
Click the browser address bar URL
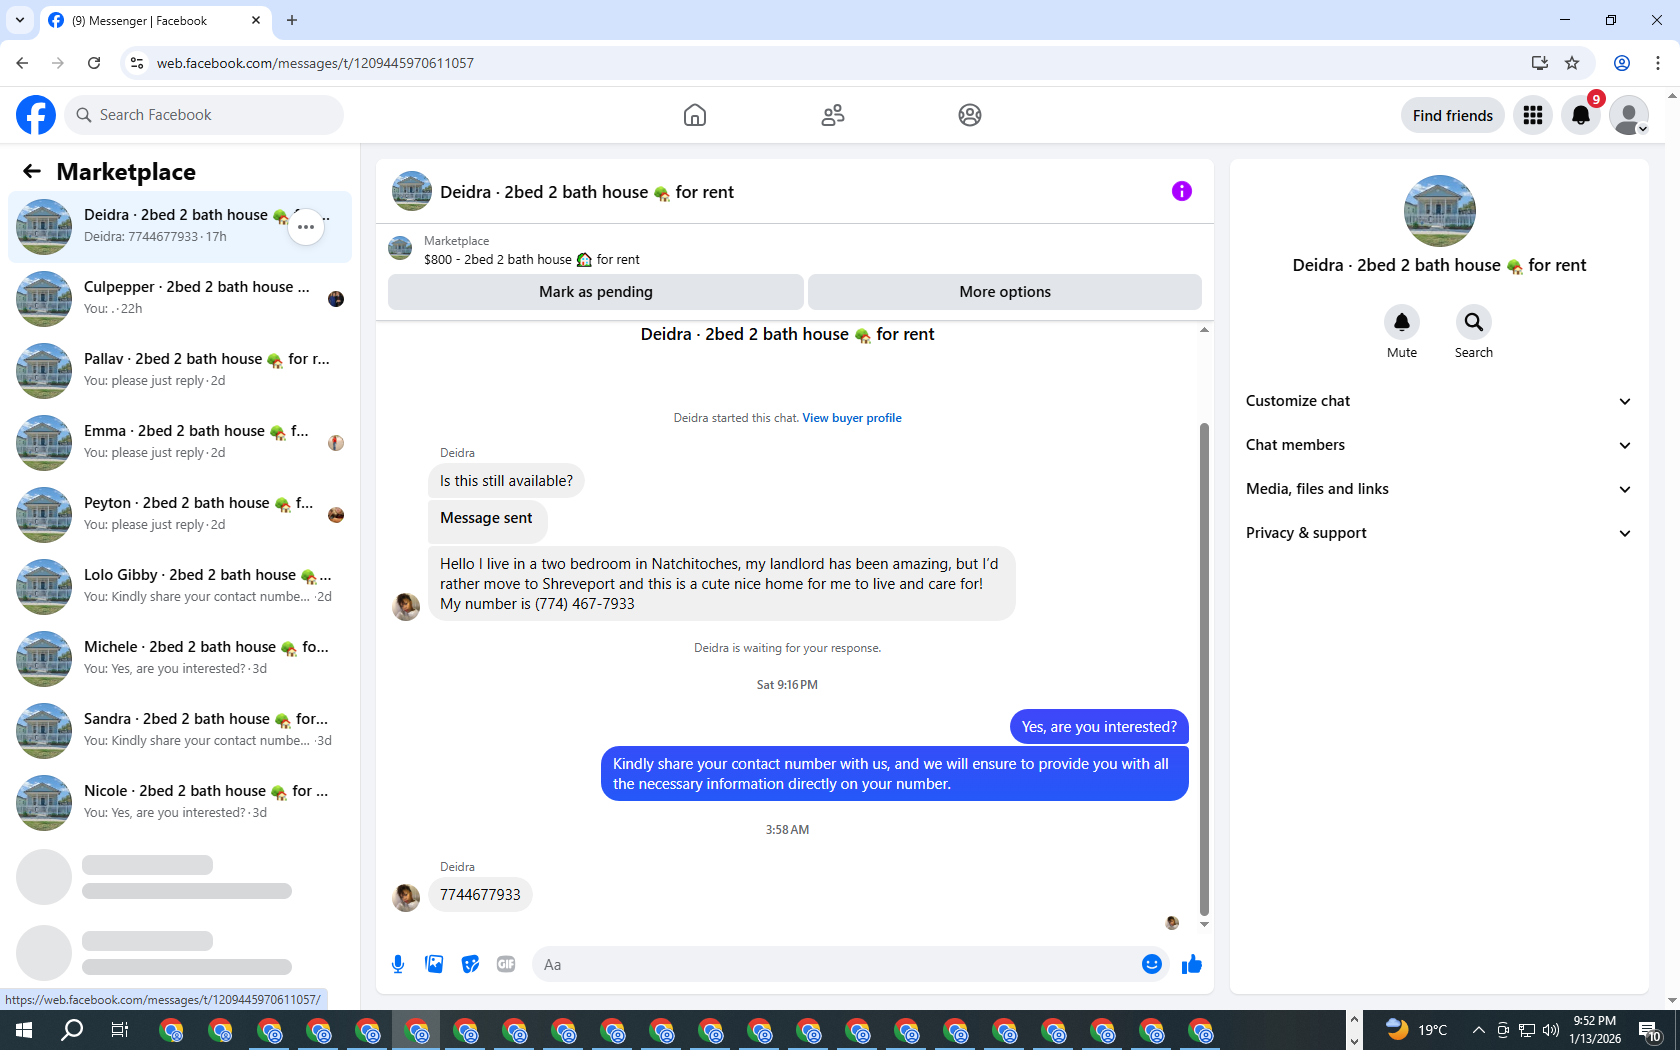[315, 63]
